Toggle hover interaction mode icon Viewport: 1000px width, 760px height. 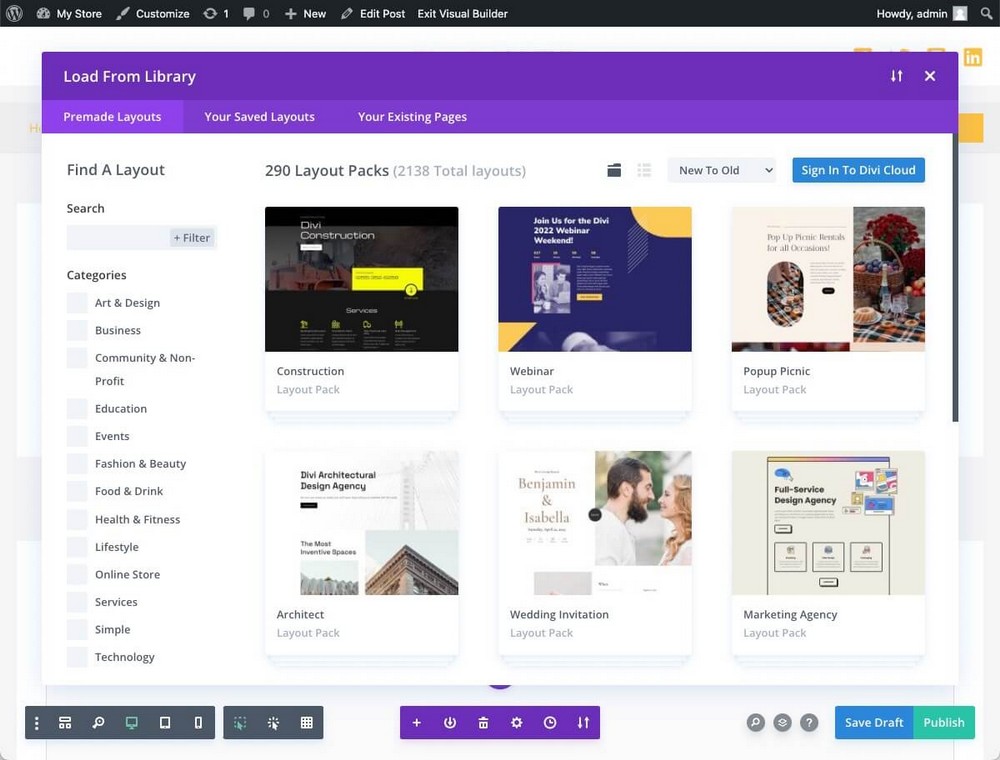(x=240, y=722)
